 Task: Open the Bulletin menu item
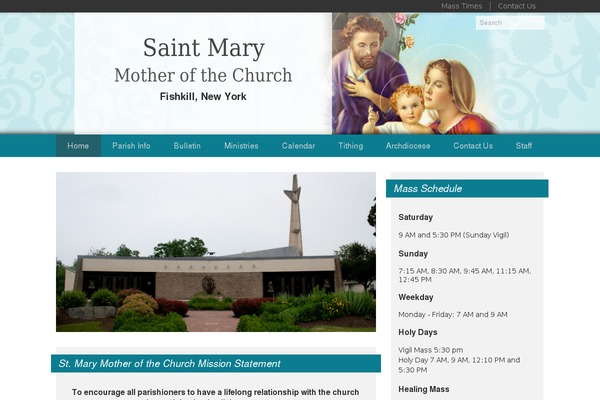[x=187, y=146]
